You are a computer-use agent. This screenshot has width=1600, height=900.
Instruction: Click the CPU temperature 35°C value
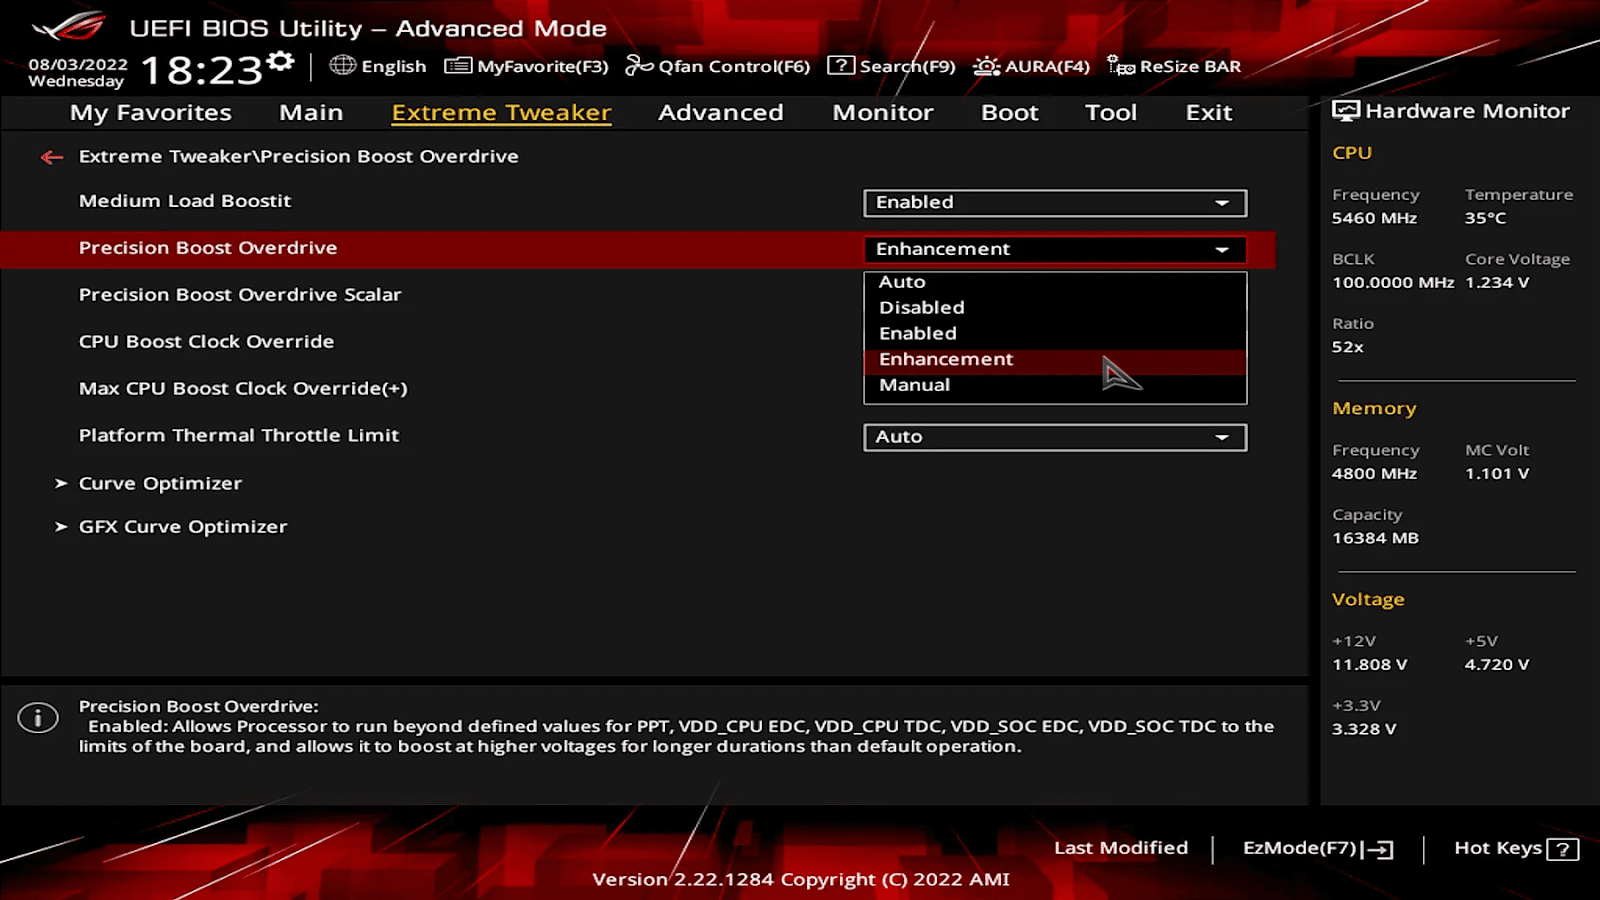coord(1486,218)
